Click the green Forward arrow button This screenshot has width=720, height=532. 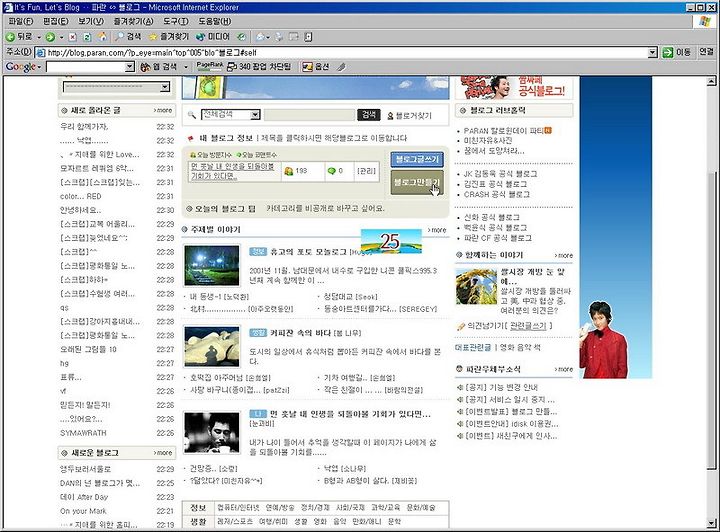50,37
